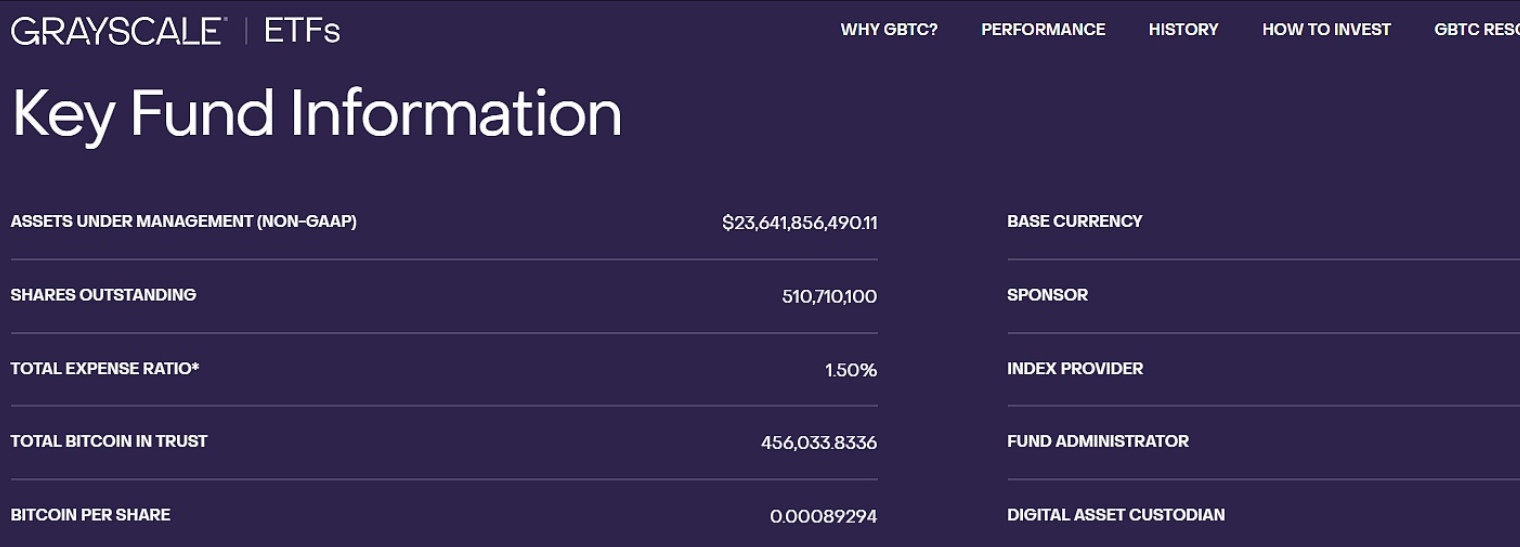1520x547 pixels.
Task: Select the $23,641,856,490.11 AUM value
Action: coord(799,223)
